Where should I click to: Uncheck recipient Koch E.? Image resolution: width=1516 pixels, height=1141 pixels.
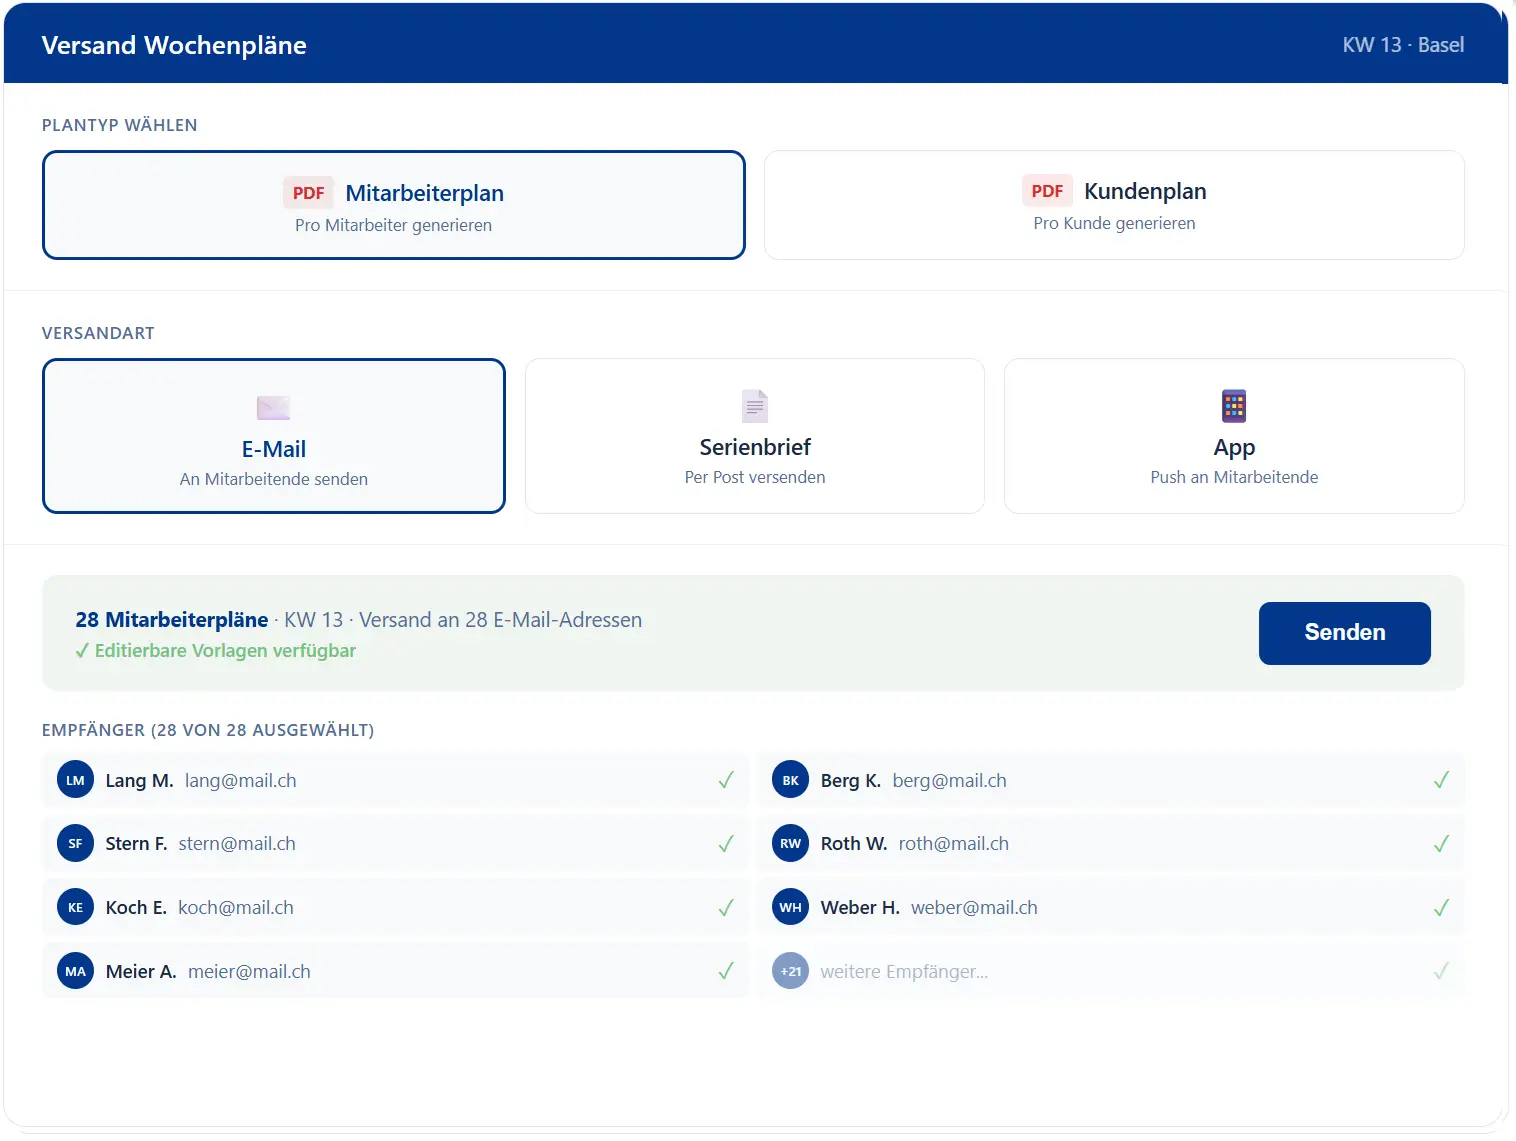point(726,908)
